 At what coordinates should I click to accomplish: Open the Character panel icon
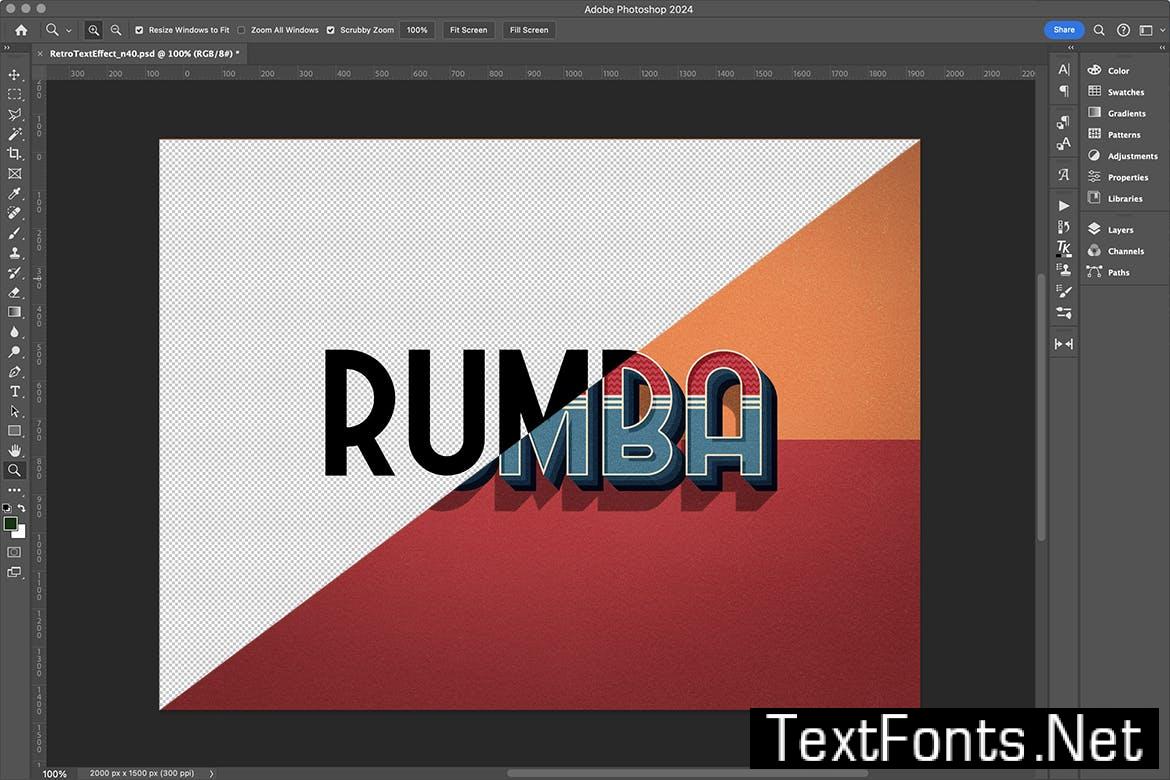pos(1064,69)
